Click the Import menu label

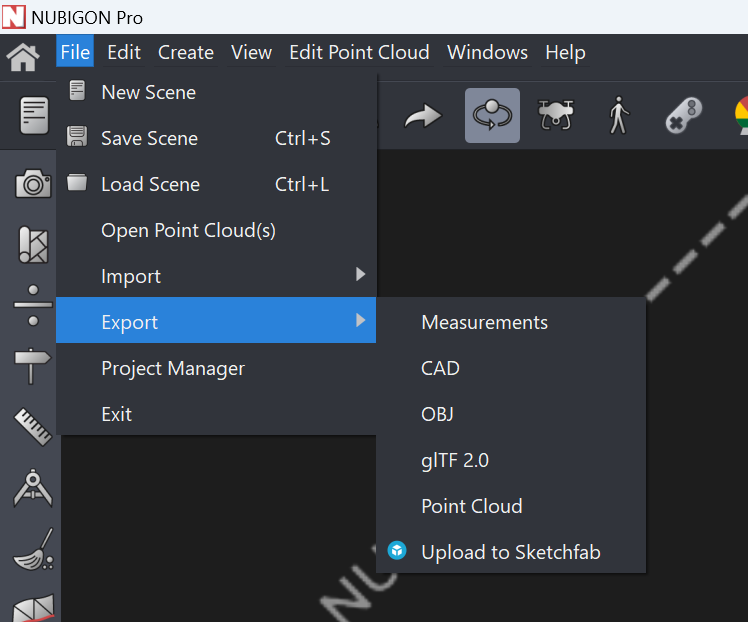click(x=131, y=277)
